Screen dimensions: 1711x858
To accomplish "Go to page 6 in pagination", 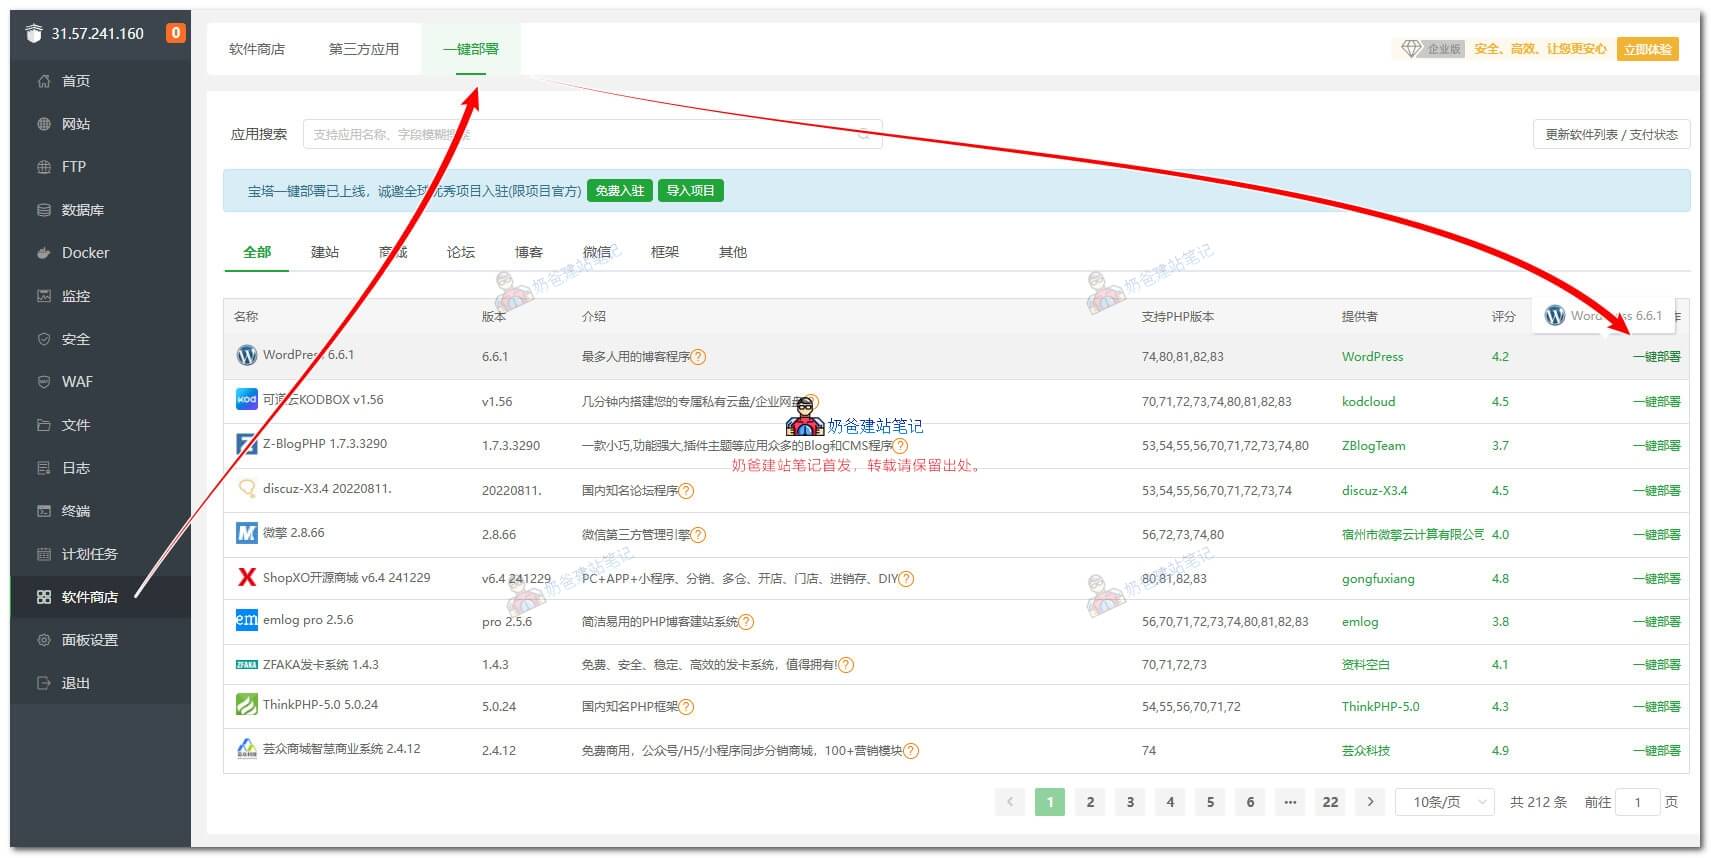I will (1250, 802).
